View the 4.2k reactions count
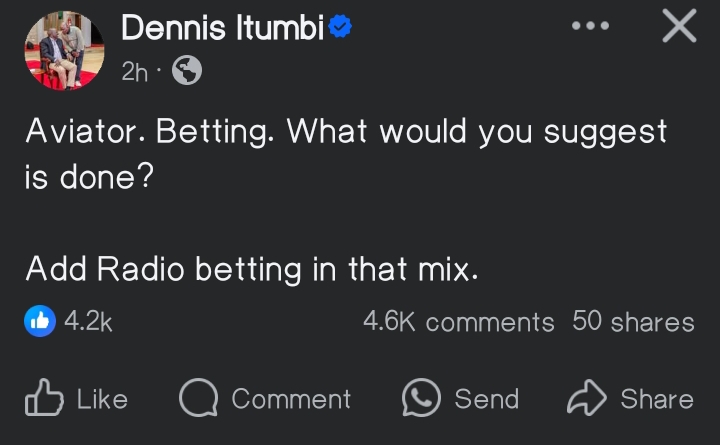This screenshot has height=445, width=720. 88,321
